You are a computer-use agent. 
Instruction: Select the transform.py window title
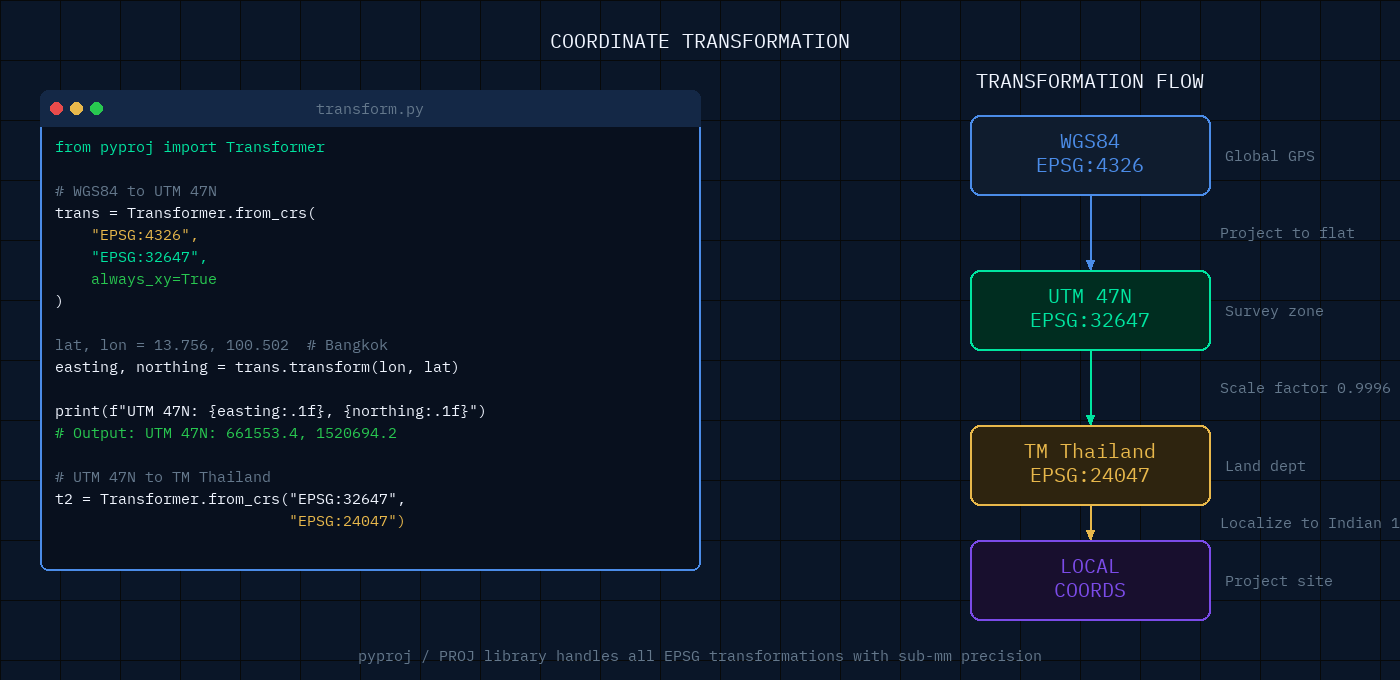pyautogui.click(x=370, y=109)
